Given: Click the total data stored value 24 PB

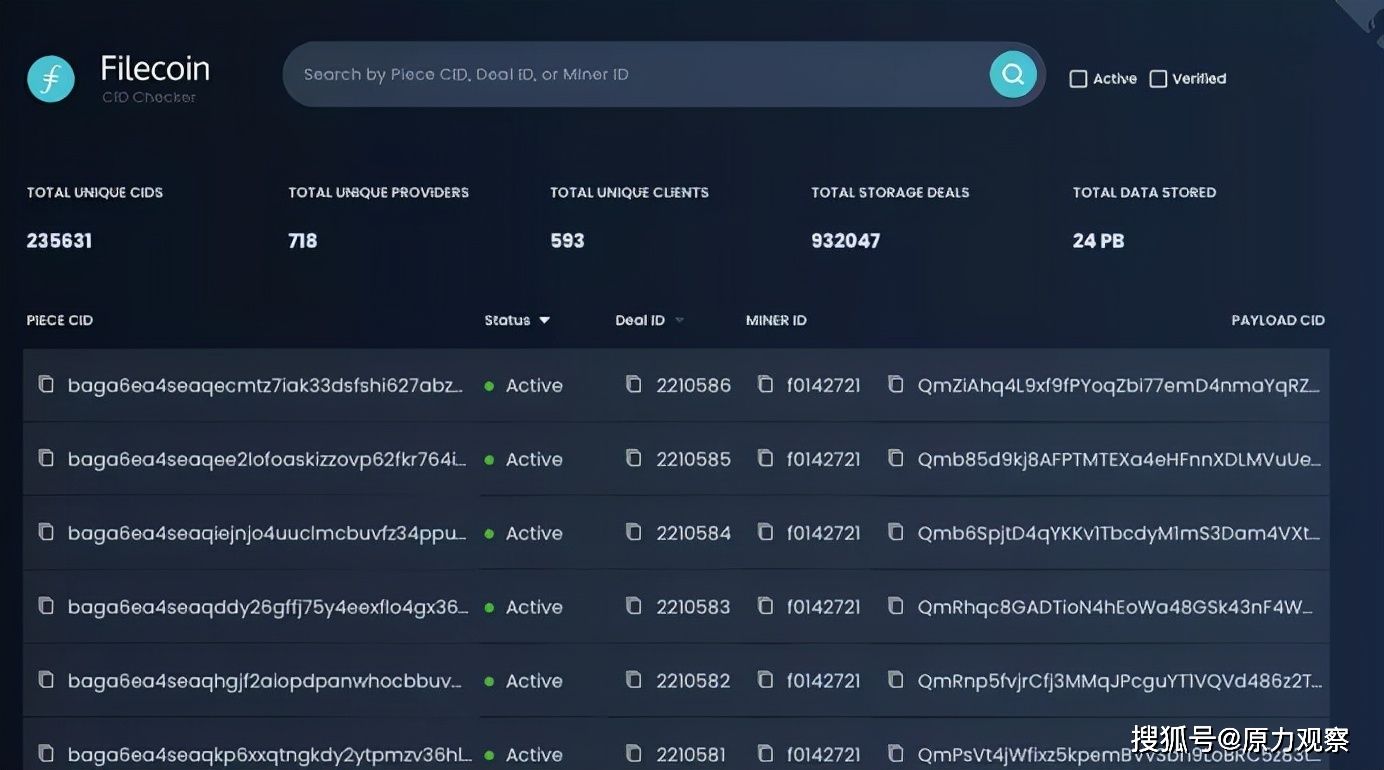Looking at the screenshot, I should (x=1099, y=241).
